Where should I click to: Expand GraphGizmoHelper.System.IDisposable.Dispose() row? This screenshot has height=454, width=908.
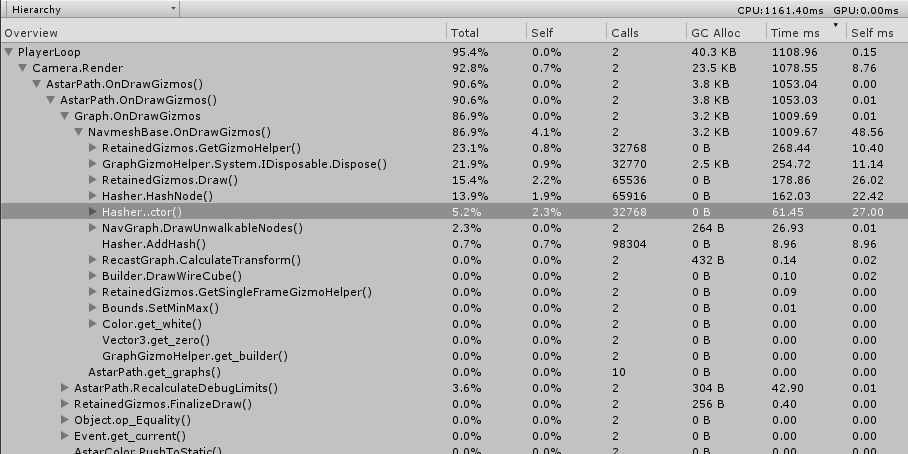point(93,164)
